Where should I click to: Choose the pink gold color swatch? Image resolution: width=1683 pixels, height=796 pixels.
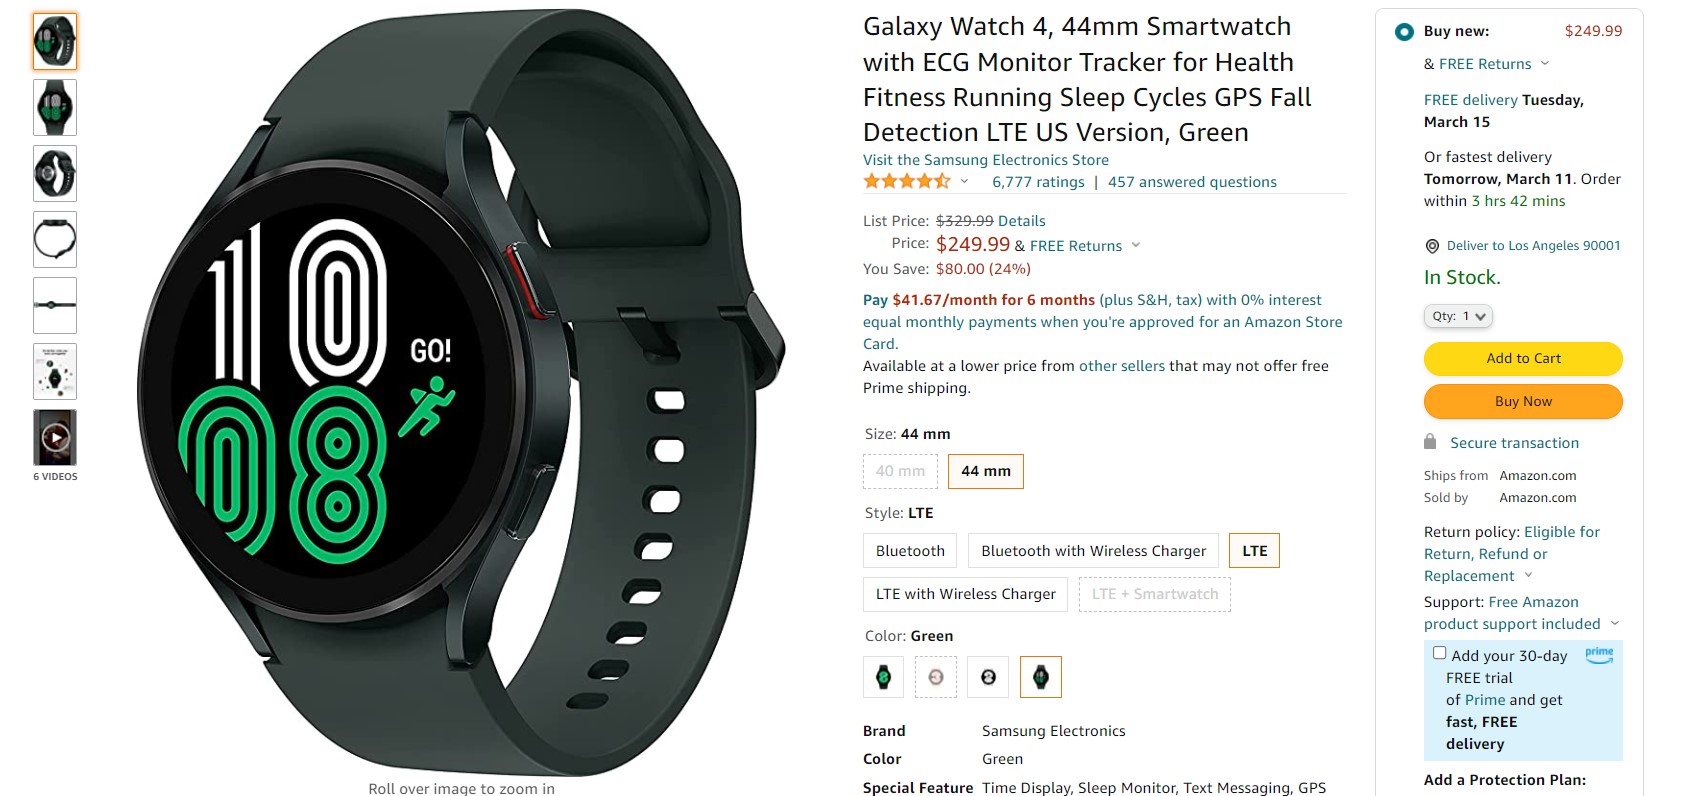(936, 677)
